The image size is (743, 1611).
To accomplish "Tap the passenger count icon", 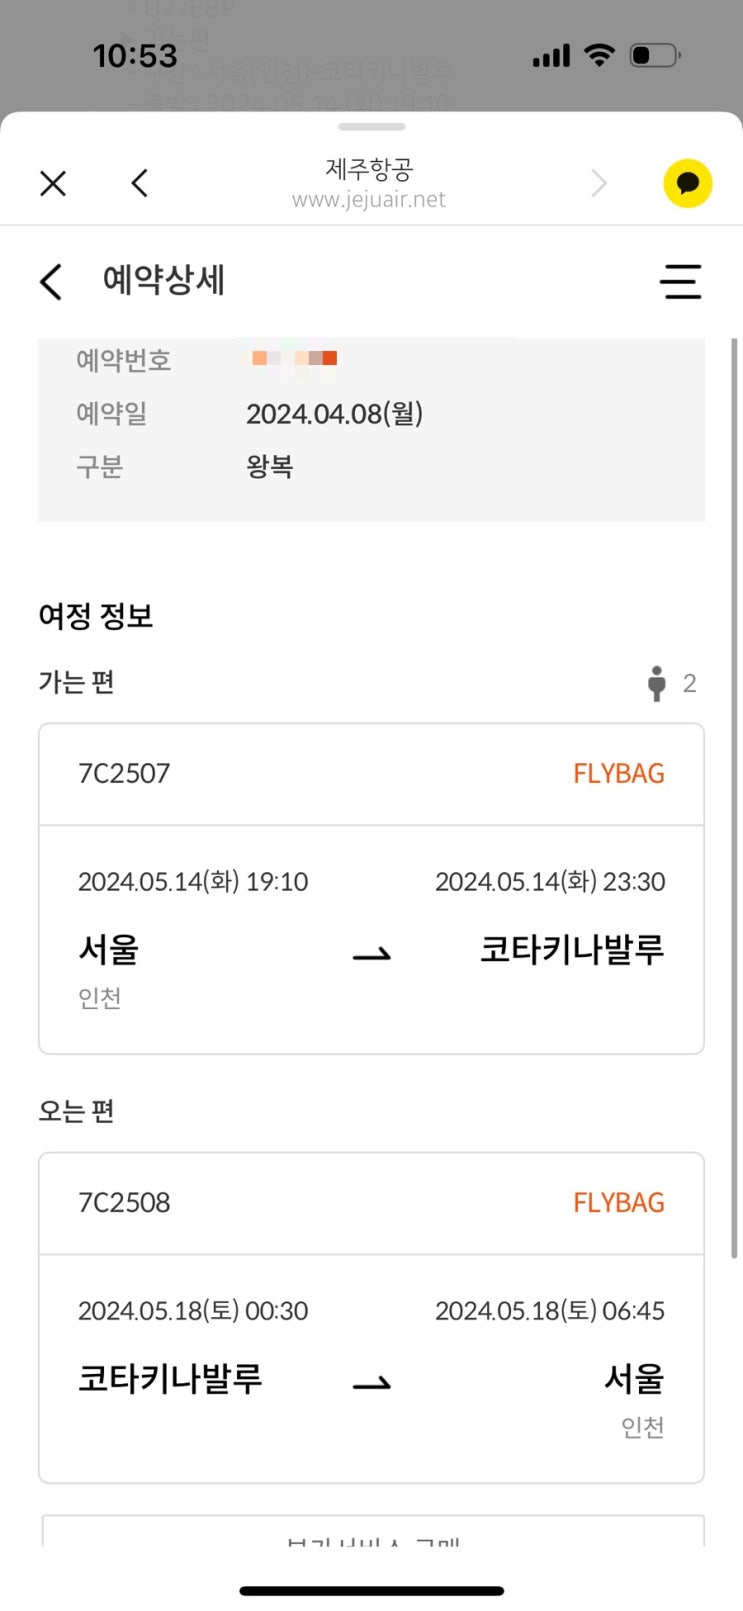I will tap(657, 683).
